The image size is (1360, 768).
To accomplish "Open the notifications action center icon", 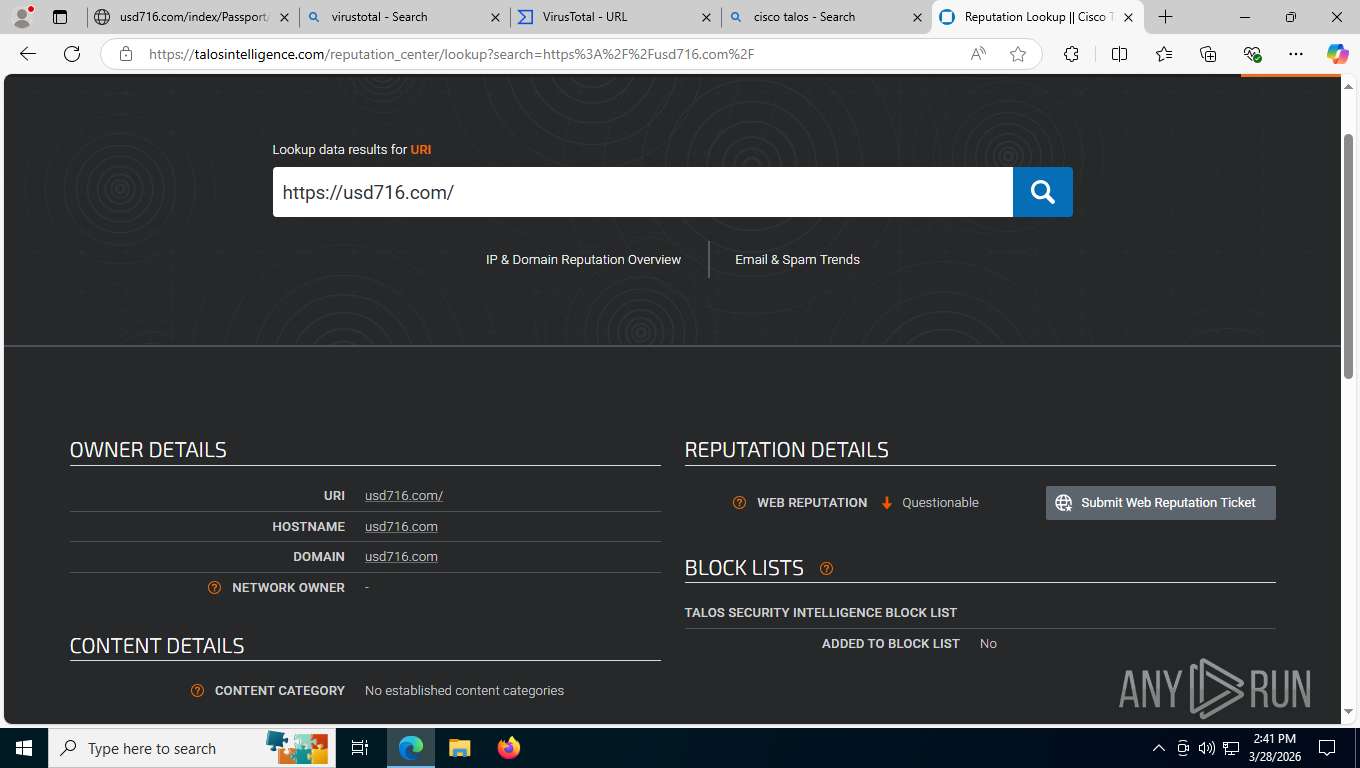I will 1326,748.
